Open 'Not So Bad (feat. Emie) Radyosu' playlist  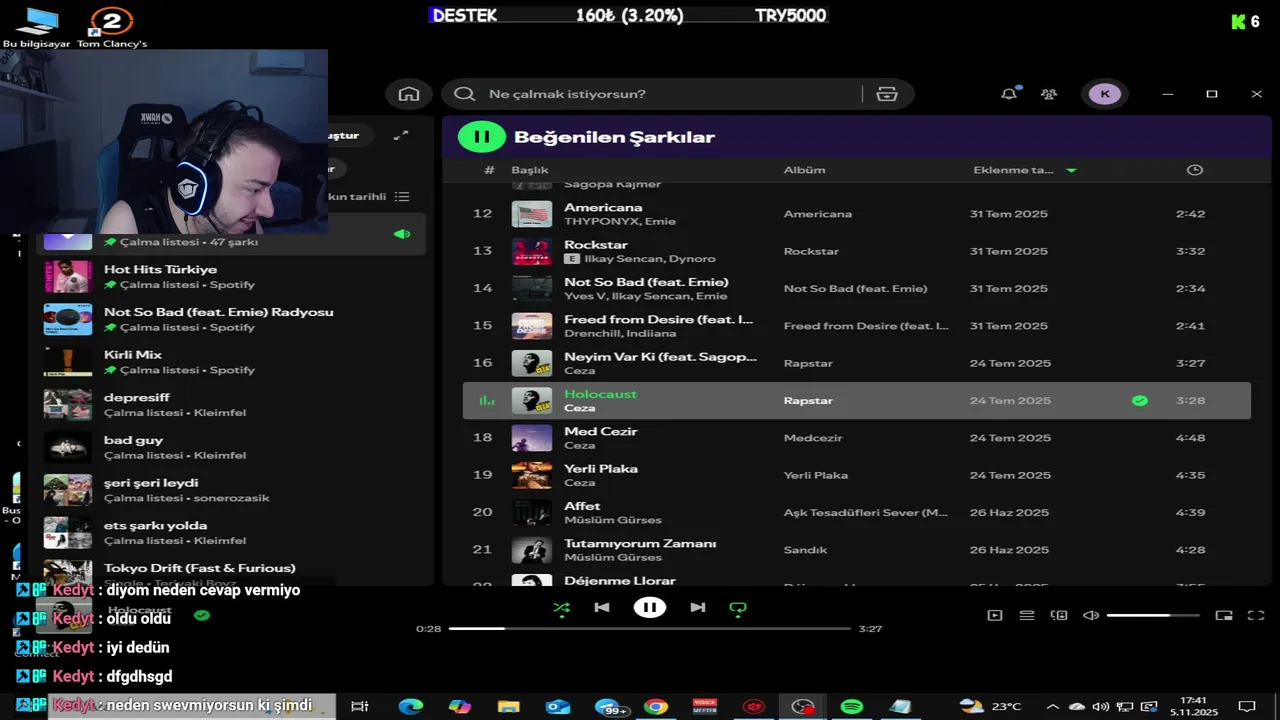(232, 319)
